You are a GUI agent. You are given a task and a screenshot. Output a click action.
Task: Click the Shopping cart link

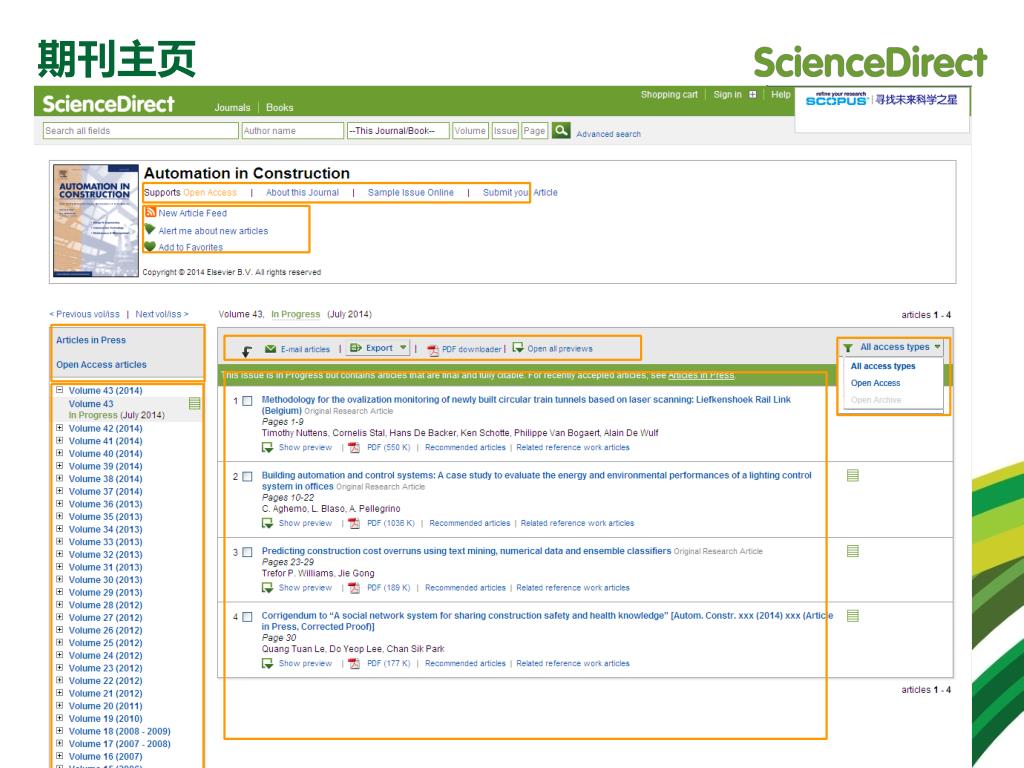point(669,95)
